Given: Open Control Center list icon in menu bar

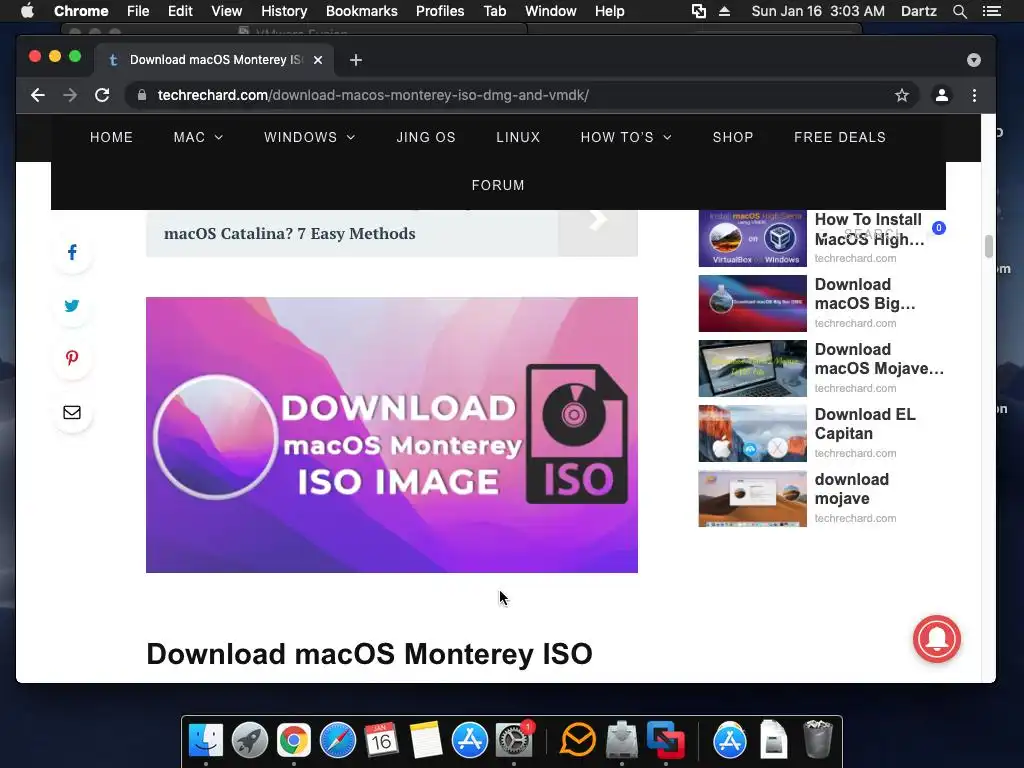Looking at the screenshot, I should coord(991,11).
